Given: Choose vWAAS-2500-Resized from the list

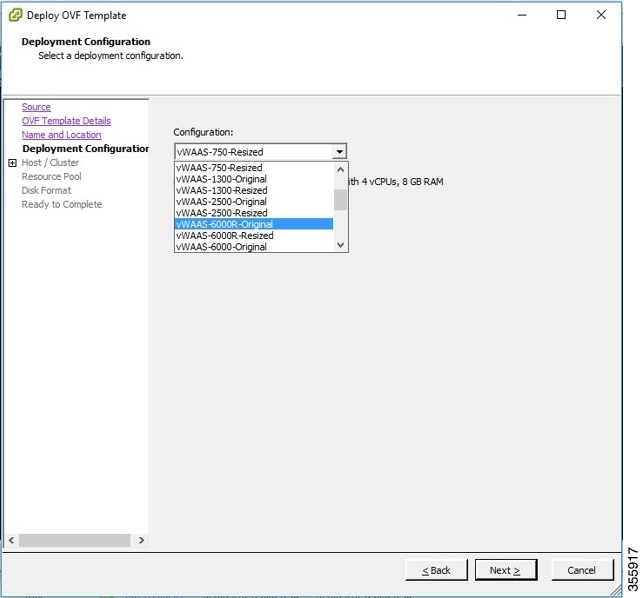Looking at the screenshot, I should click(254, 213).
